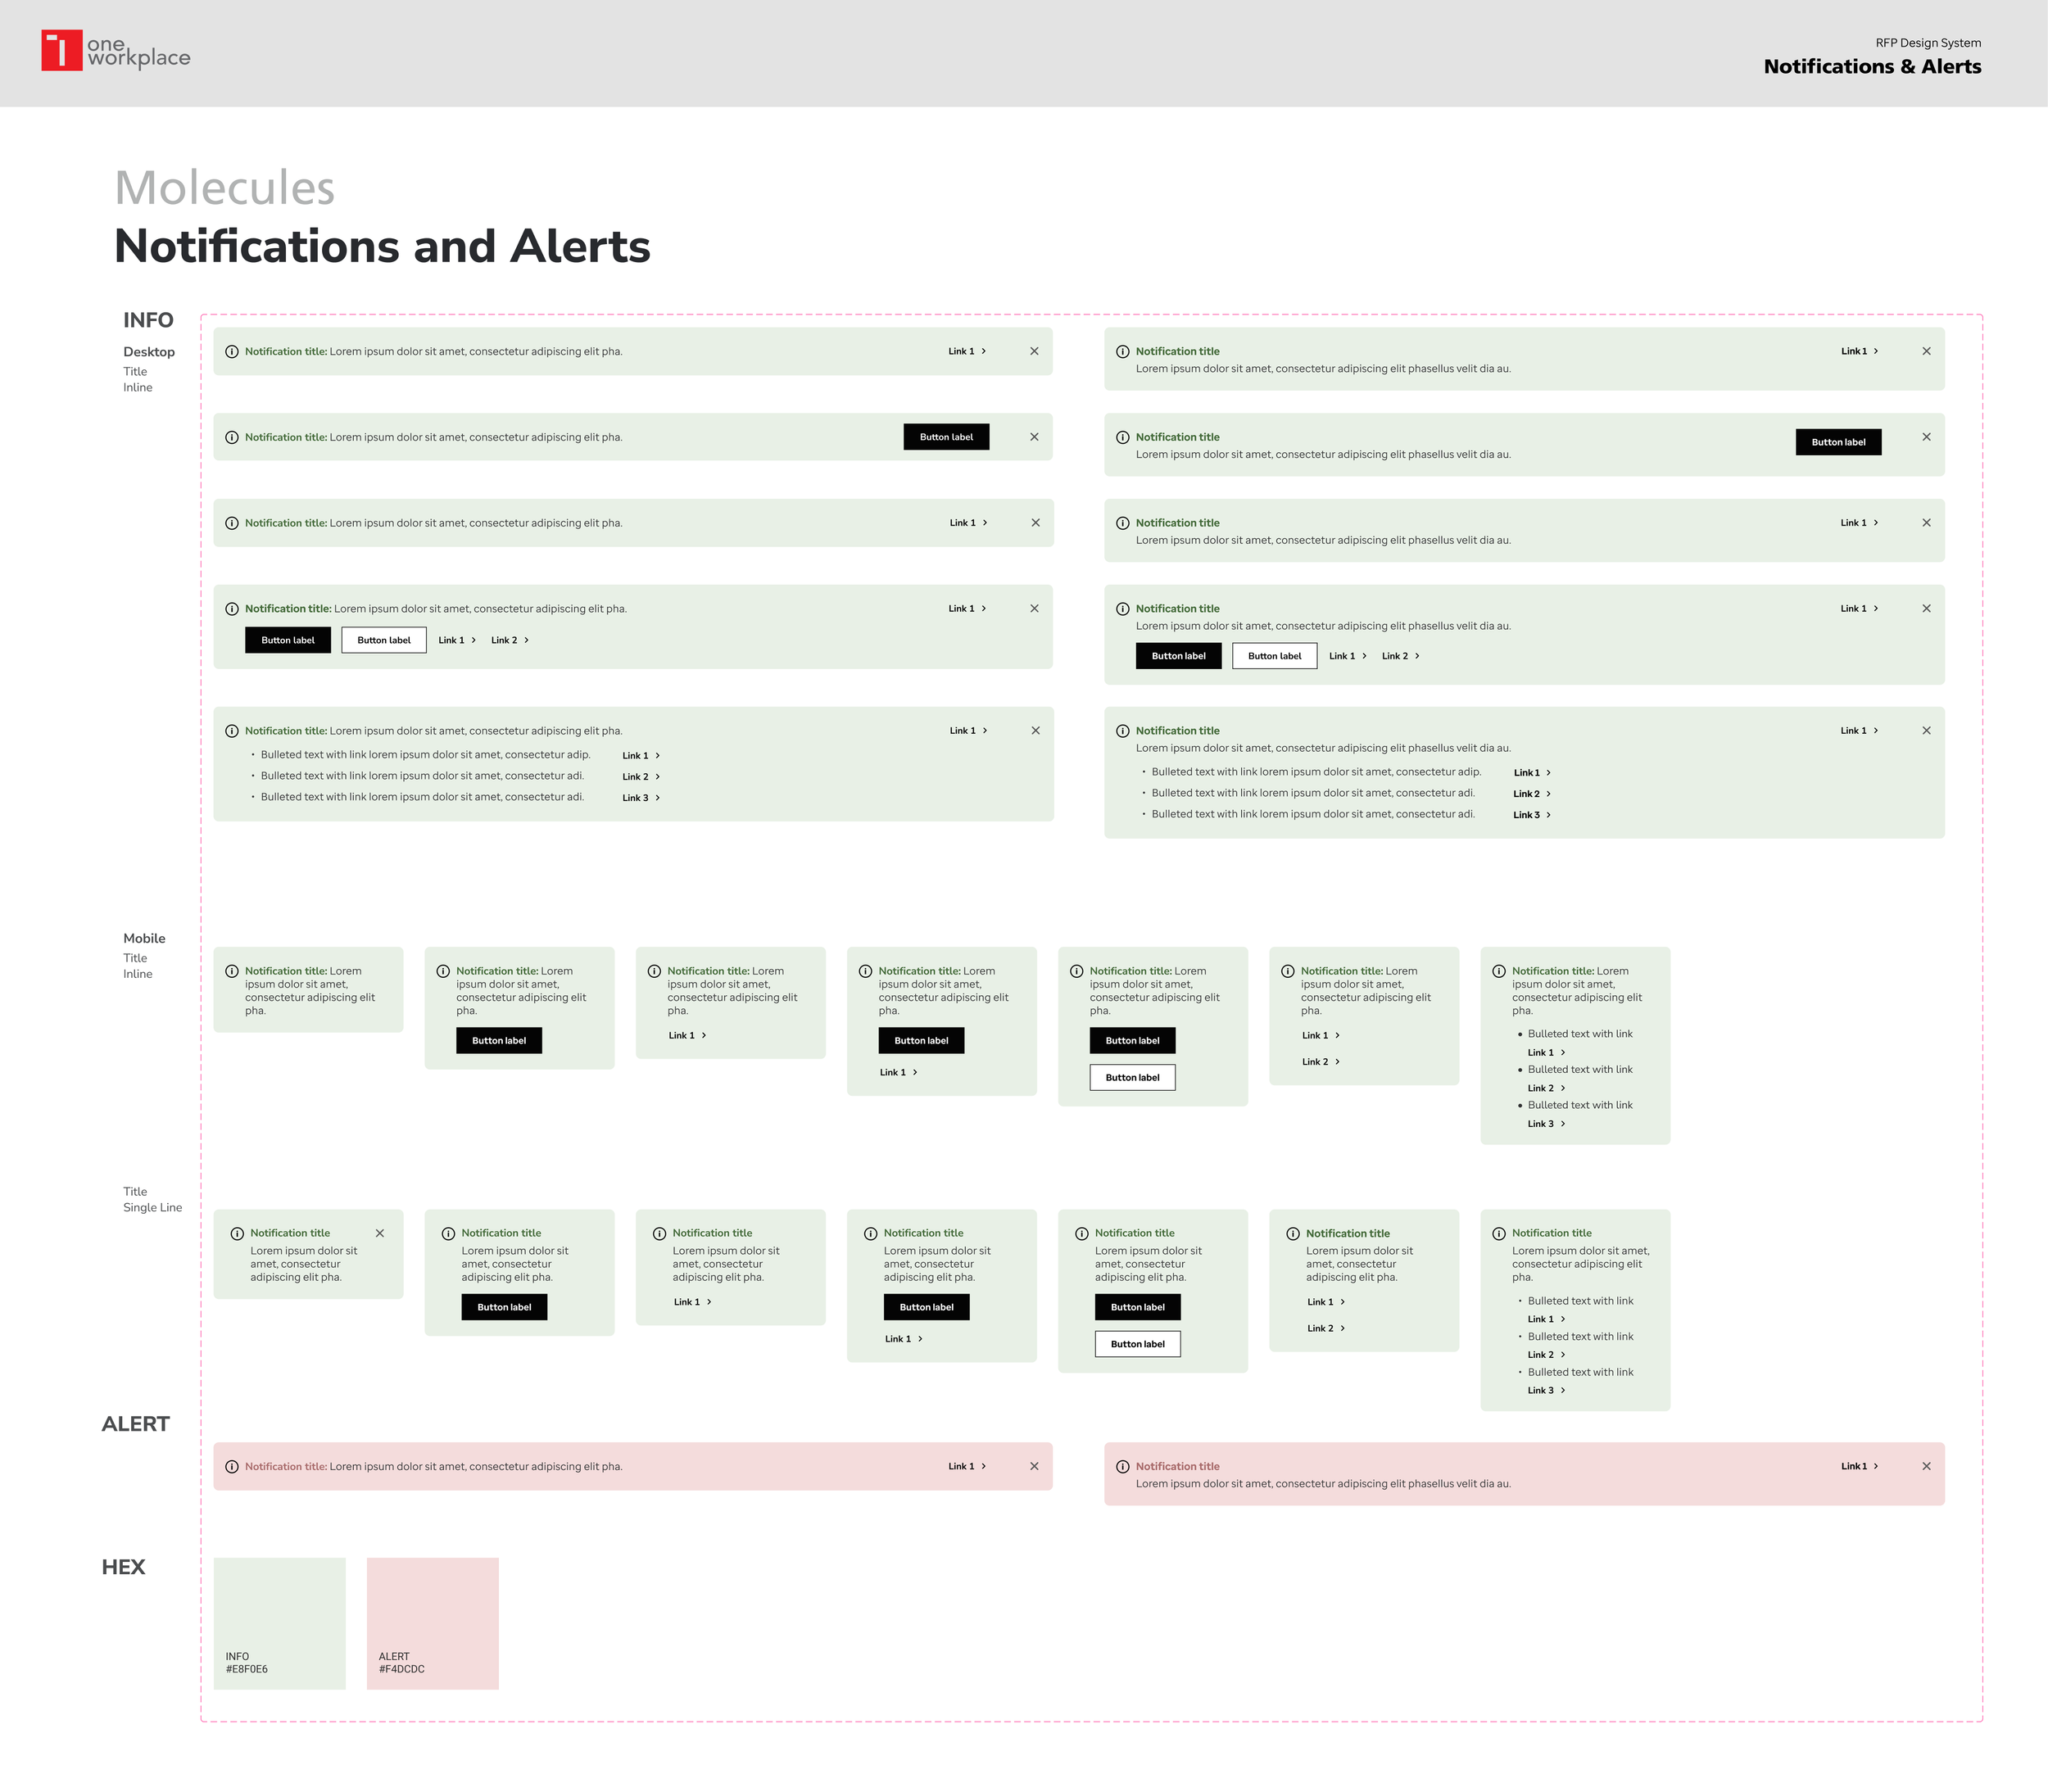Select the ALERT #F4DCDC color swatch
Viewport: 2048px width, 1792px height.
tap(432, 1623)
